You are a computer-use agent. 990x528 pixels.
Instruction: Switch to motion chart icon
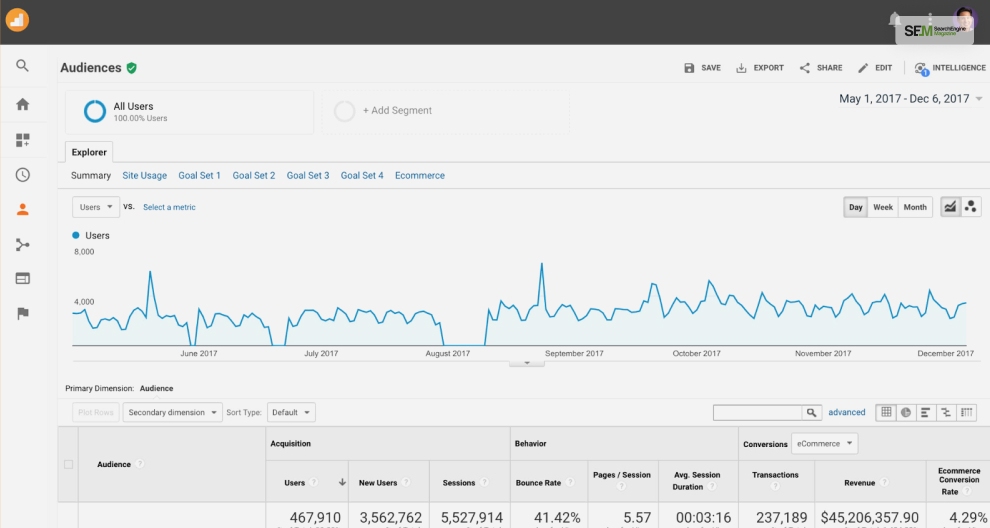pos(970,207)
